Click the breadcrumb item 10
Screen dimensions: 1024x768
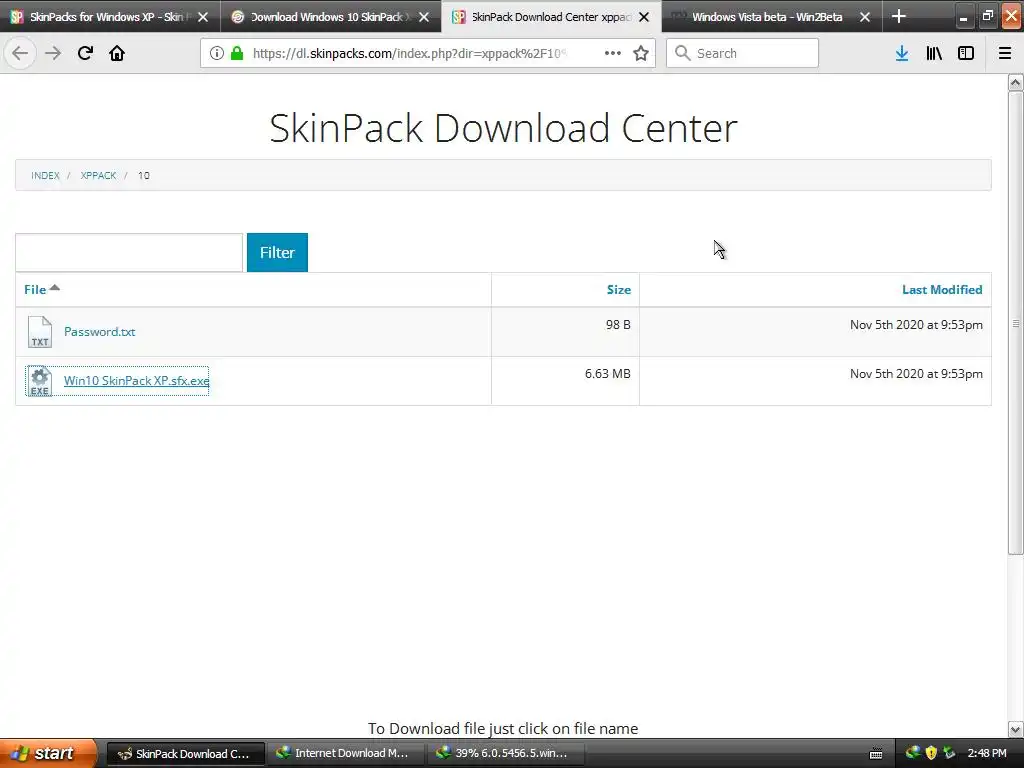144,175
